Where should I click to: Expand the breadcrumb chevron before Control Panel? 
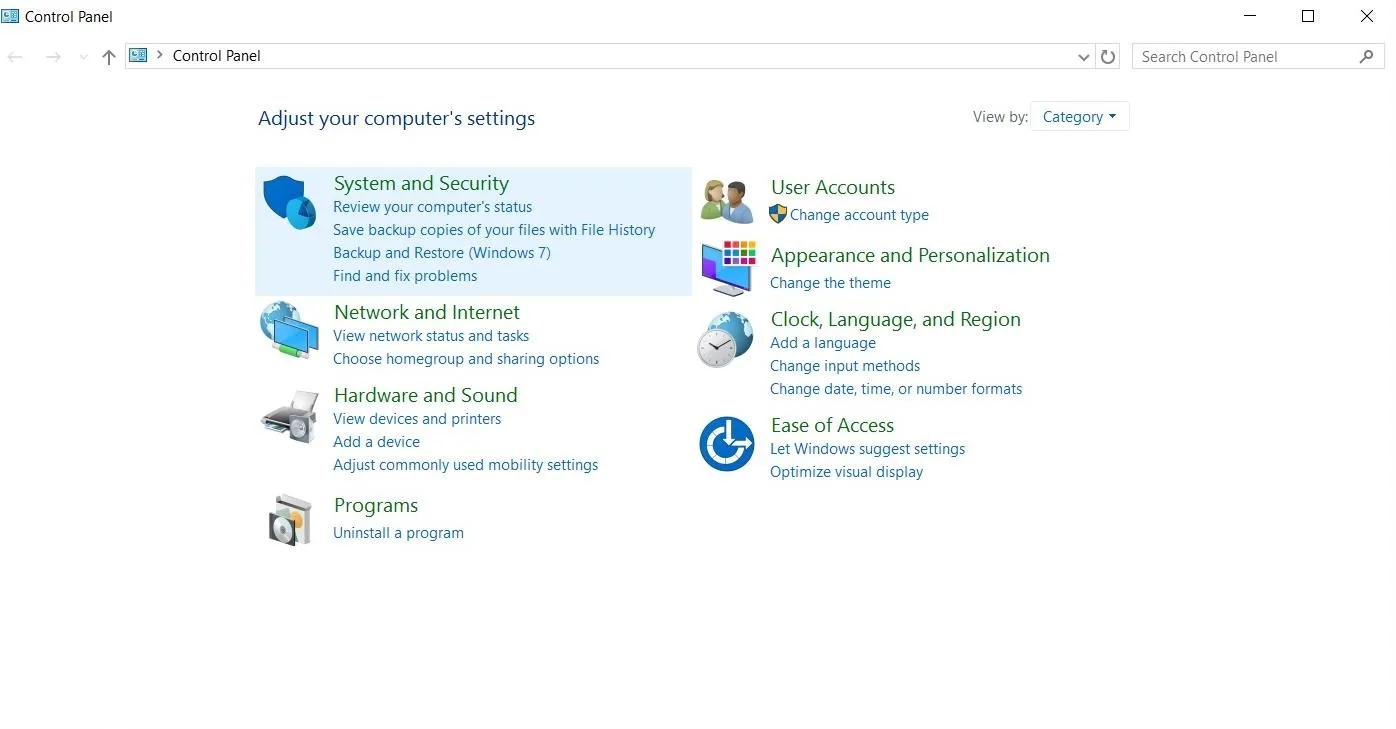tap(160, 56)
